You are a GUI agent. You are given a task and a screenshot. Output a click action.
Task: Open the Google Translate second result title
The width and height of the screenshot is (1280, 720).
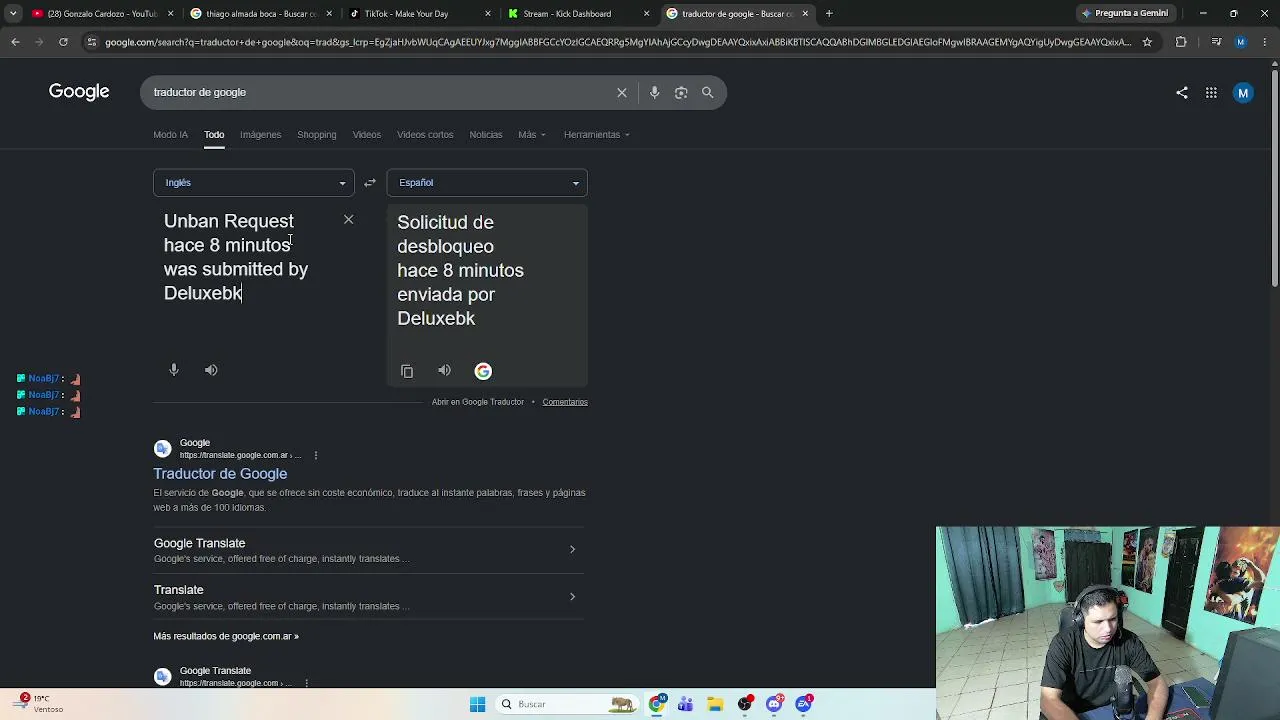click(x=215, y=671)
